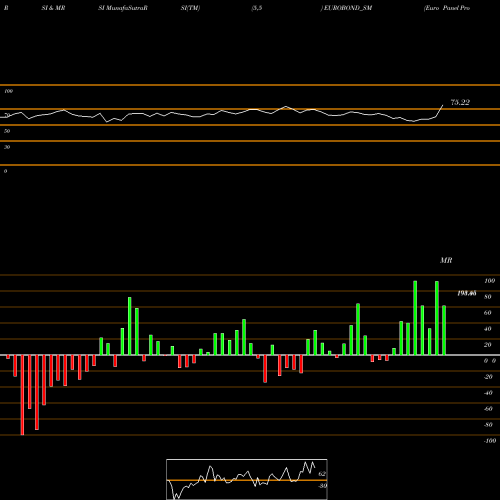
Task: Click the mini RSI thumbnail chart
Action: pos(247,479)
